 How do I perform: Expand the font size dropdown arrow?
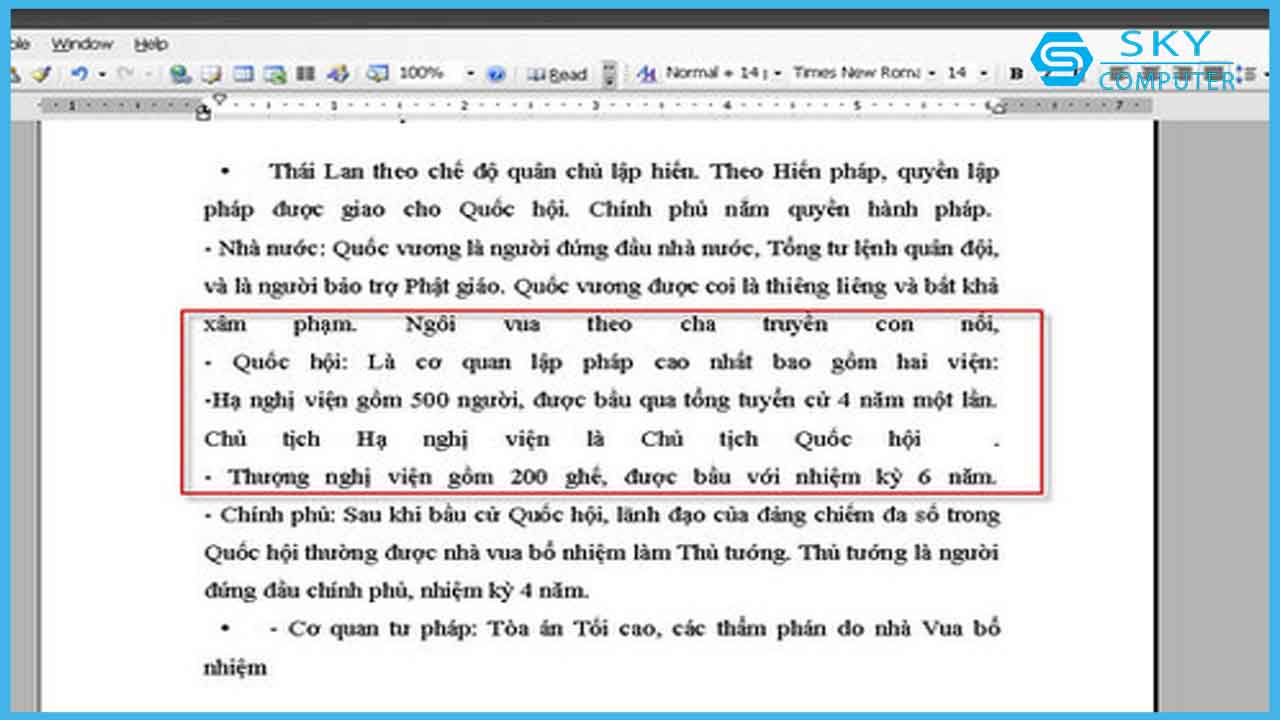click(x=984, y=73)
